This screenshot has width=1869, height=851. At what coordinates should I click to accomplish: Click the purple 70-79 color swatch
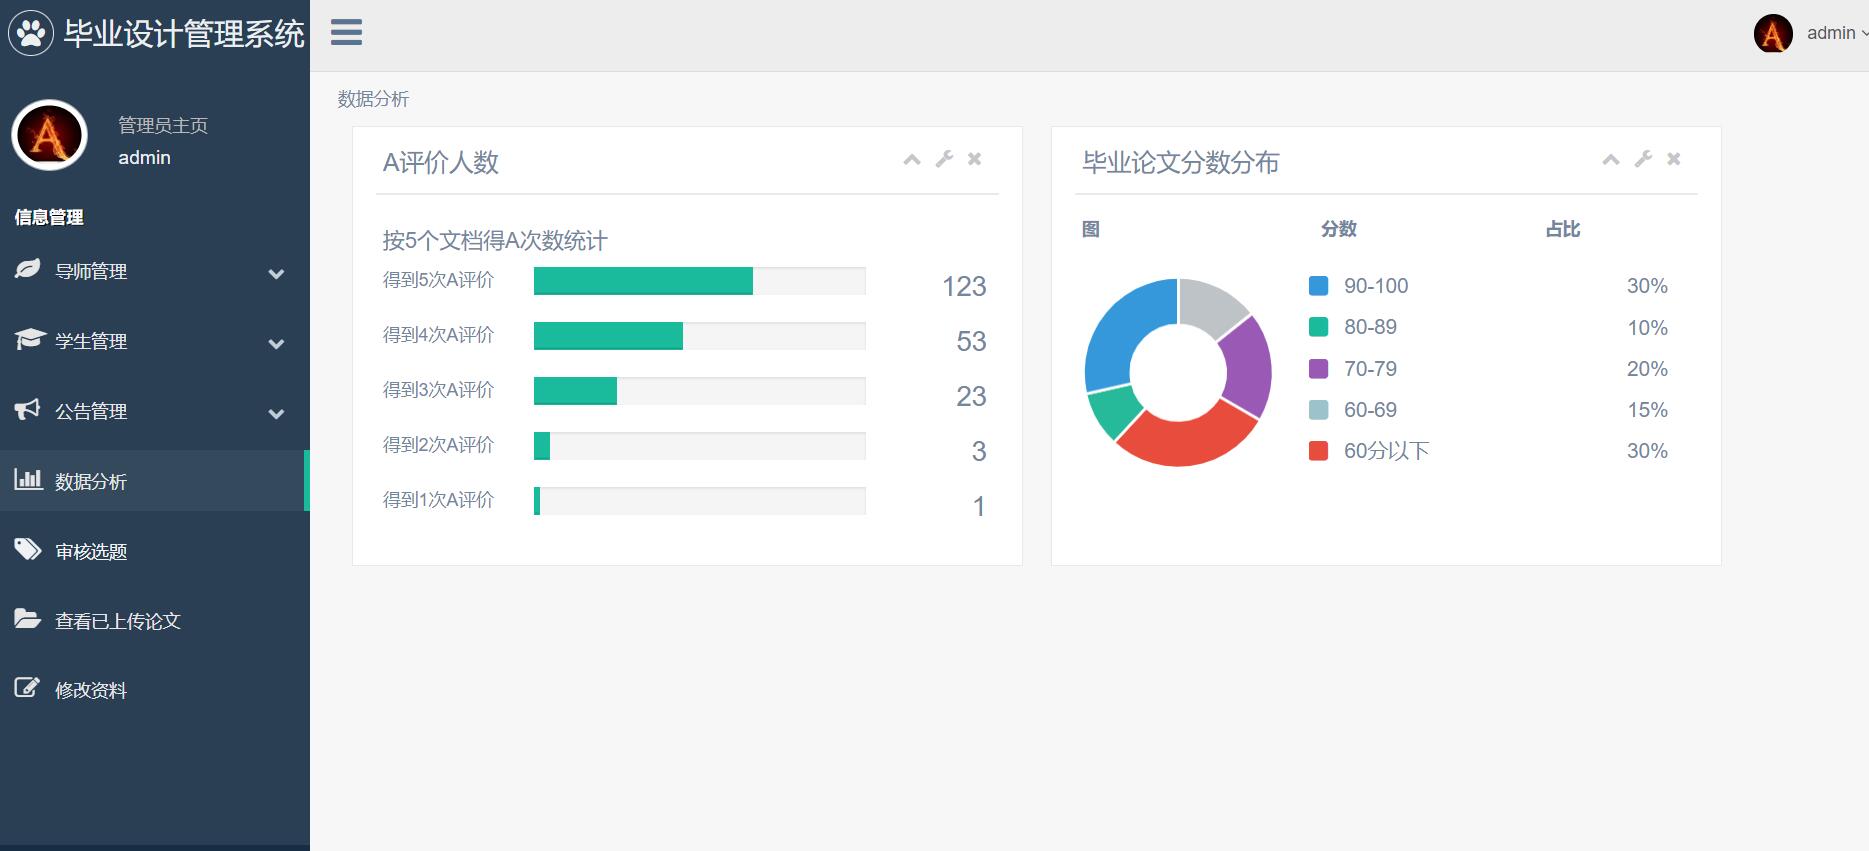1319,369
